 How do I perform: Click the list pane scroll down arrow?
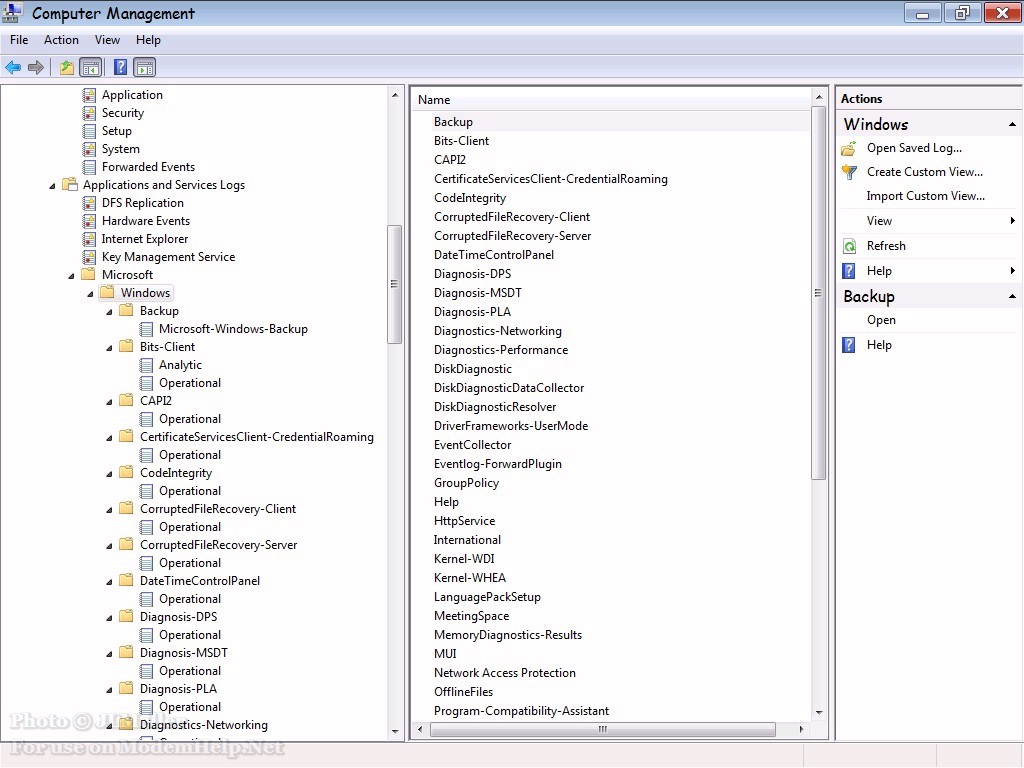[819, 712]
